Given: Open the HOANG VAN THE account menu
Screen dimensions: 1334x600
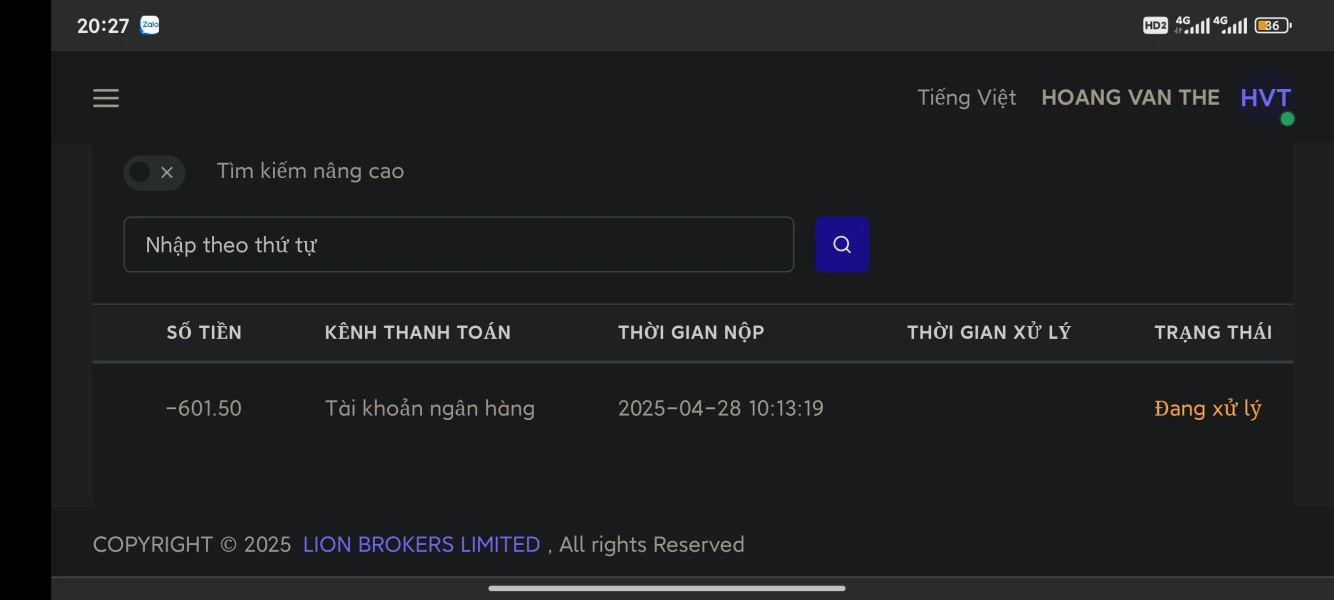Looking at the screenshot, I should [1130, 98].
